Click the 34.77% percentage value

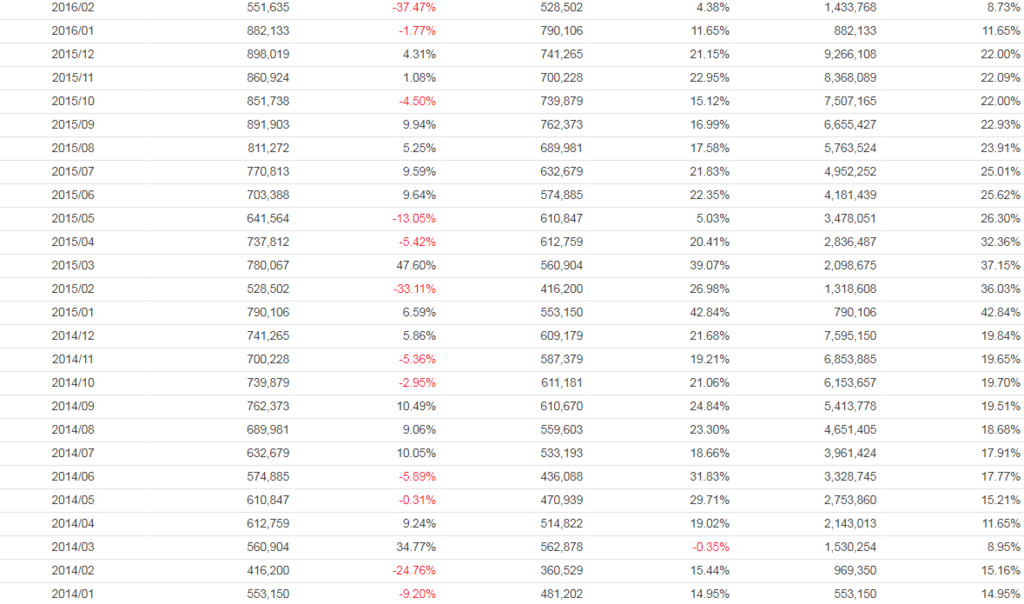416,547
